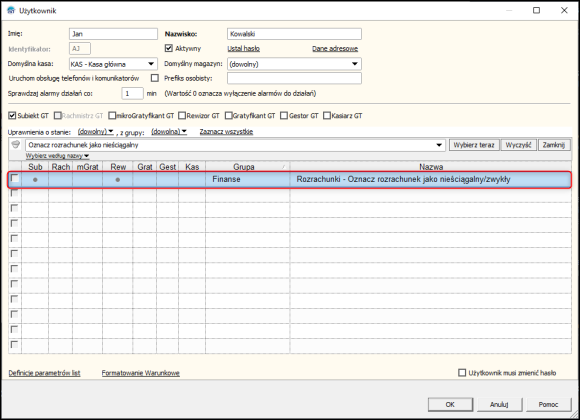Open the permission name search dropdown arrow
The image size is (580, 420).
click(x=439, y=145)
